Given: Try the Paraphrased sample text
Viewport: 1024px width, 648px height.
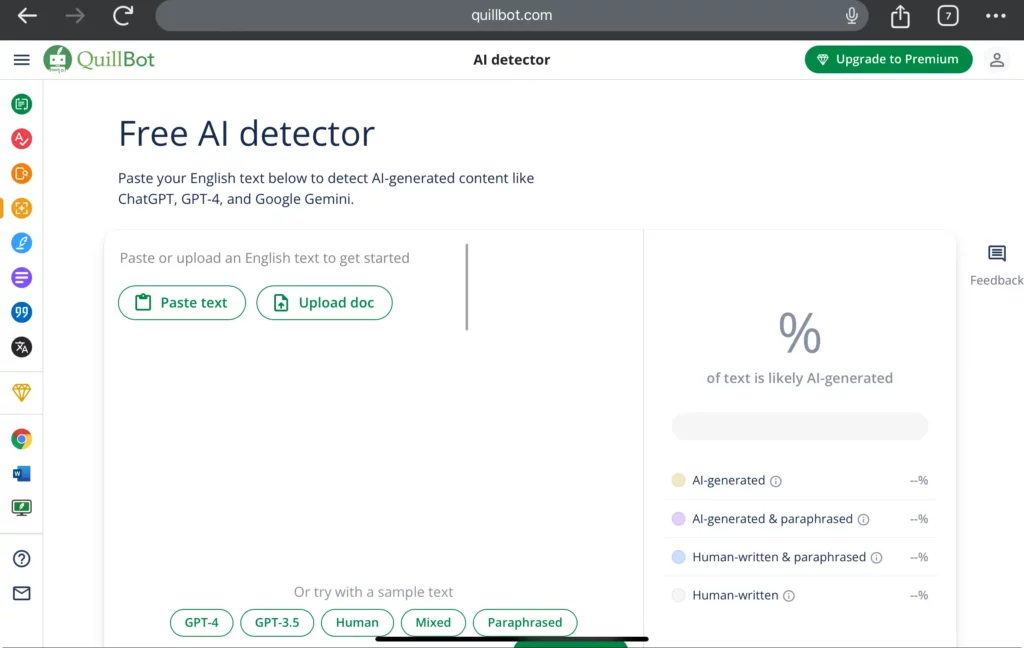Looking at the screenshot, I should point(525,623).
